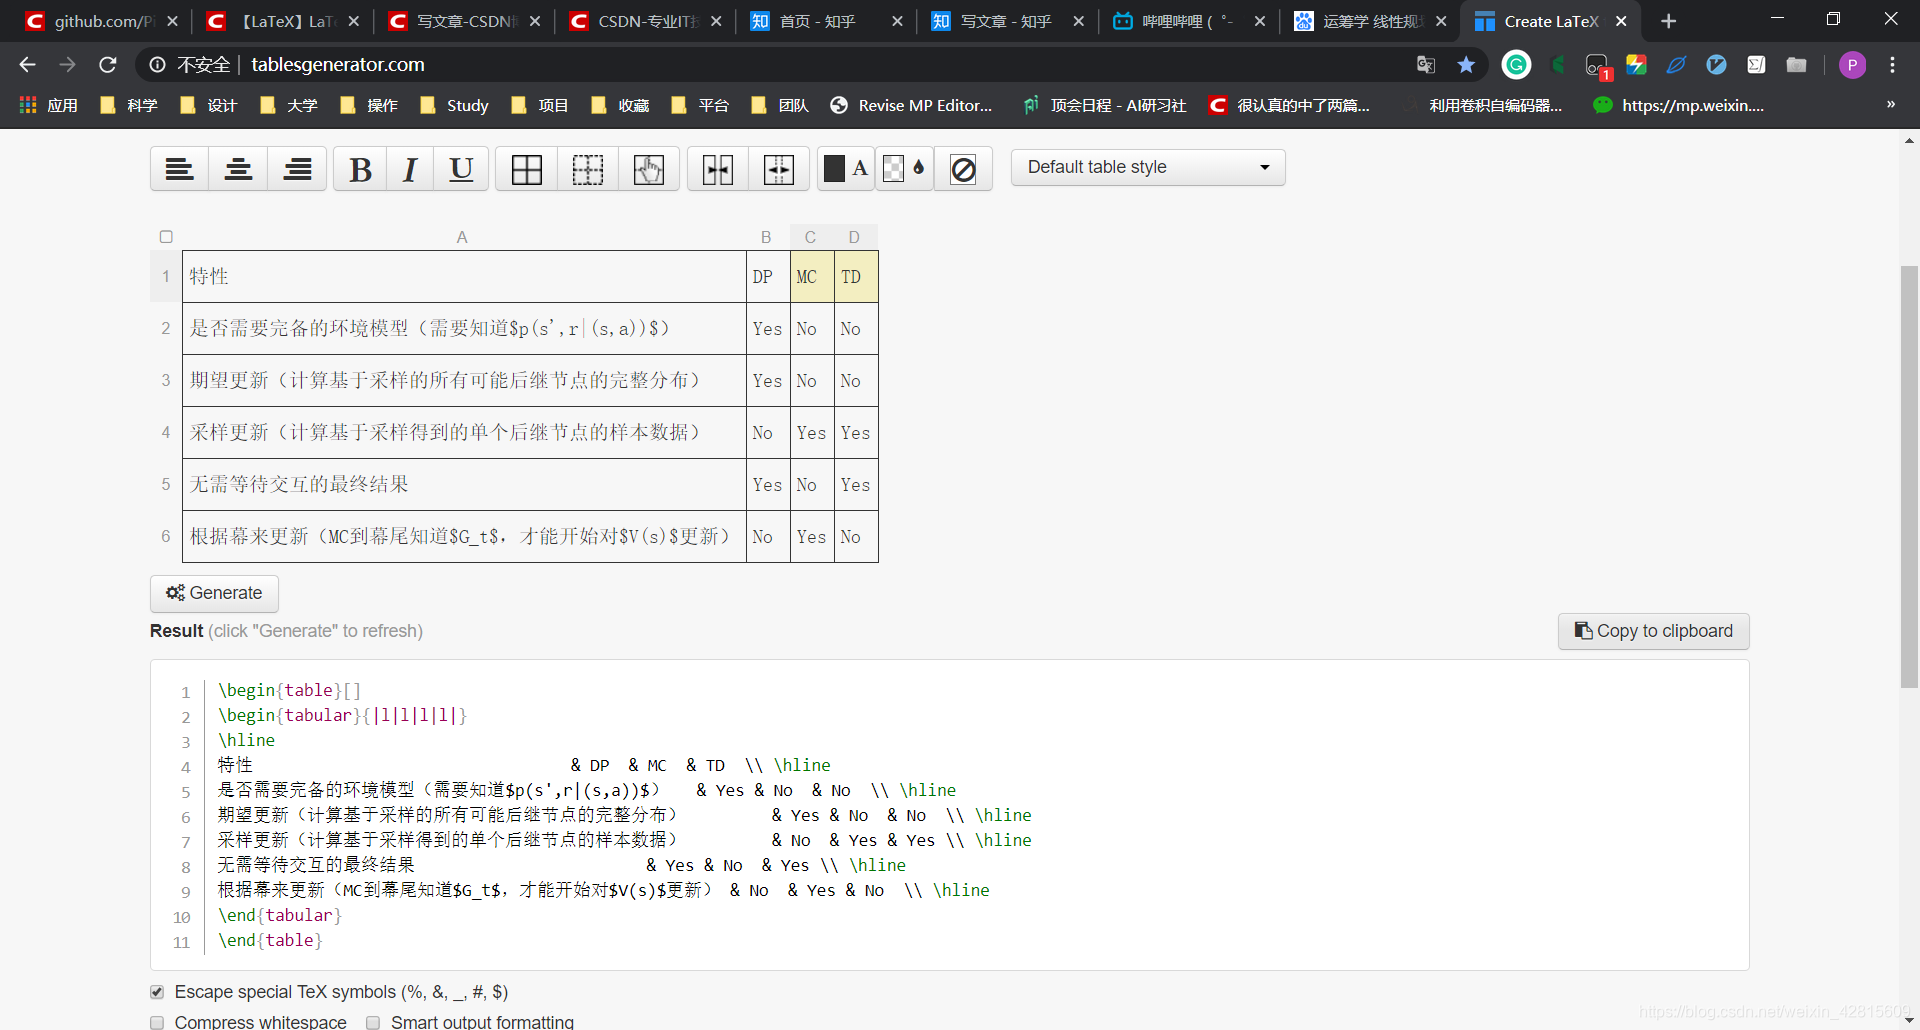This screenshot has width=1920, height=1030.
Task: Open the Revise MP Editor bookmark
Action: 911,105
